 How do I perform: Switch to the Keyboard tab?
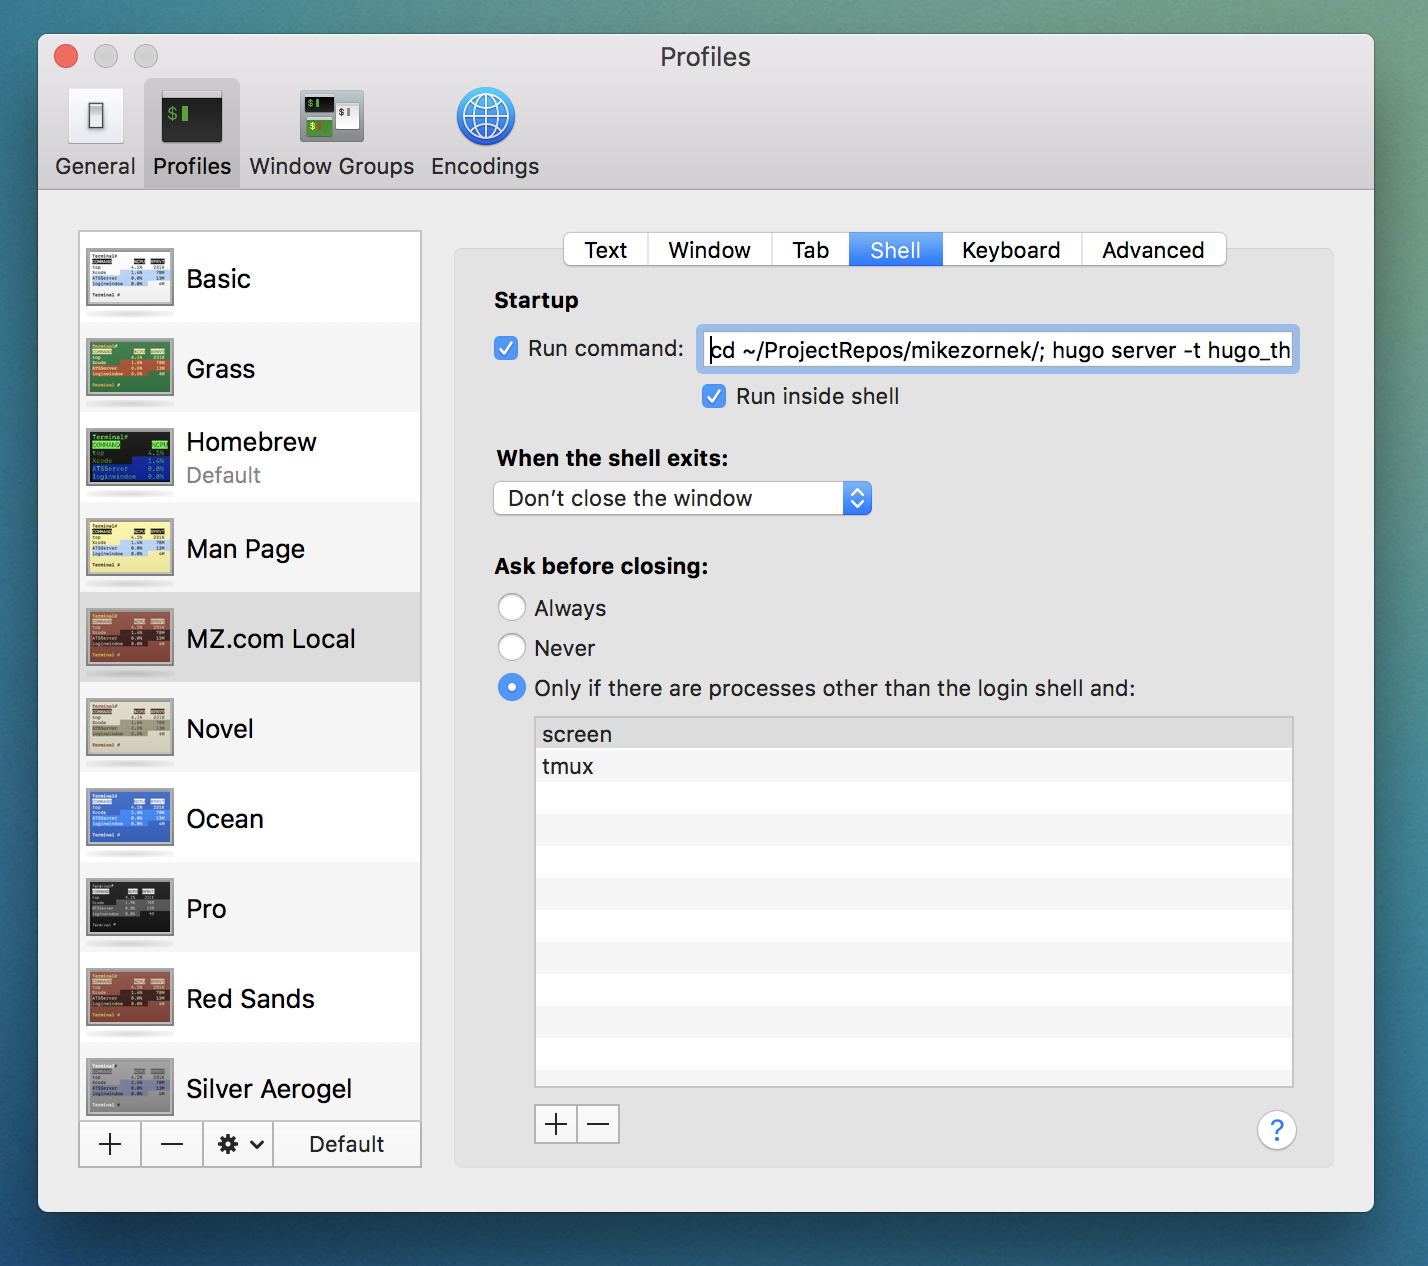pyautogui.click(x=1012, y=250)
